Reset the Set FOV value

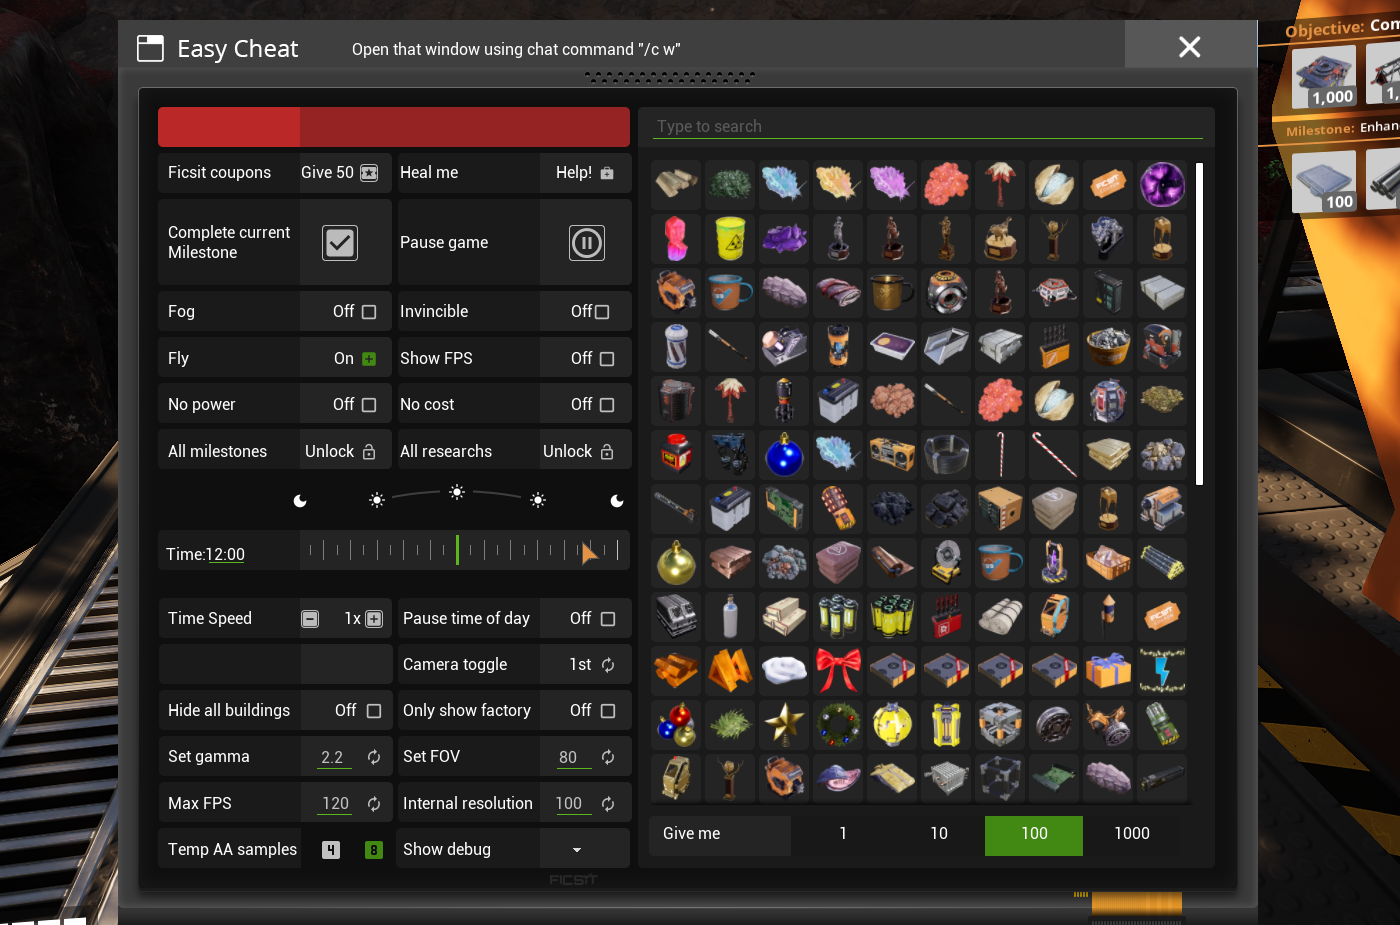[x=608, y=758]
